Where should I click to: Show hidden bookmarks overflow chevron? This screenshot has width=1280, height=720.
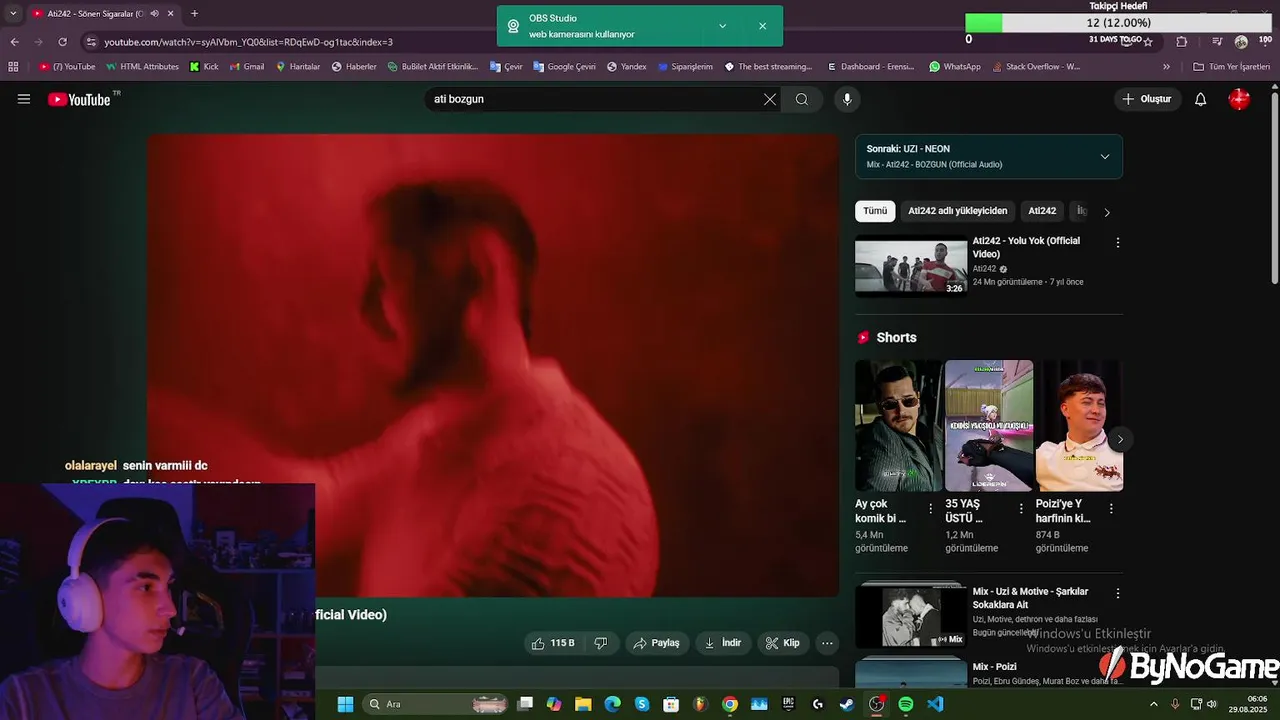[x=1166, y=67]
